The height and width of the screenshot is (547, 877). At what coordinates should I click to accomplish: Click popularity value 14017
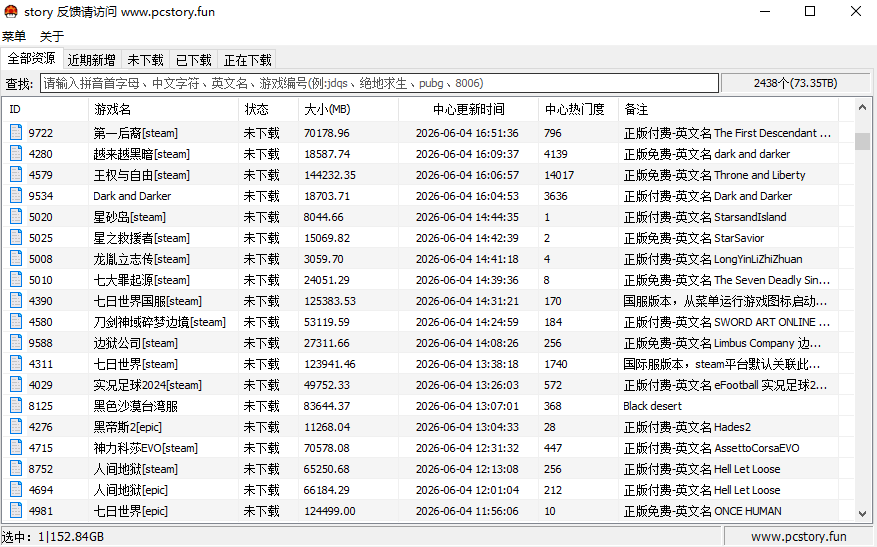tap(559, 175)
